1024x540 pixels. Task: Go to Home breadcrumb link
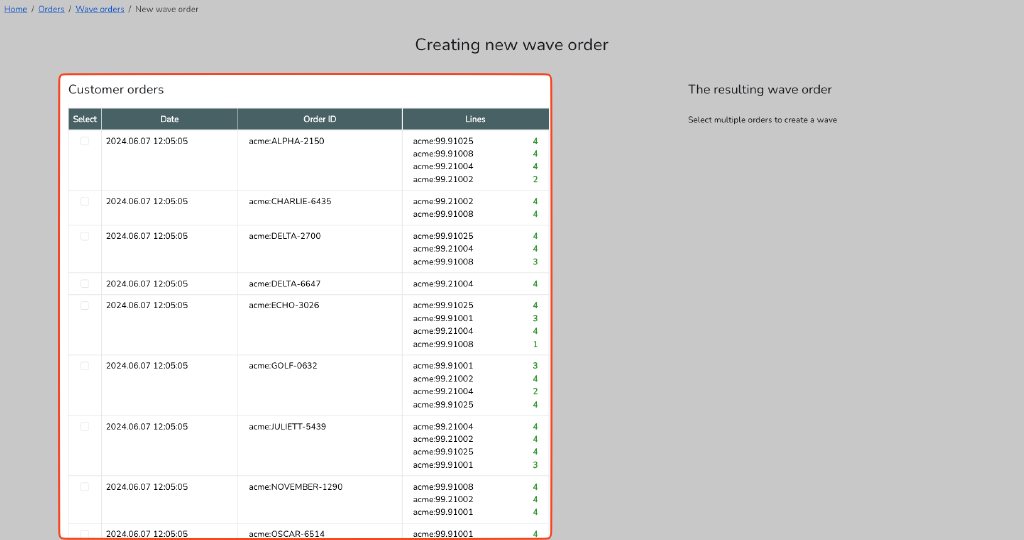pyautogui.click(x=15, y=9)
